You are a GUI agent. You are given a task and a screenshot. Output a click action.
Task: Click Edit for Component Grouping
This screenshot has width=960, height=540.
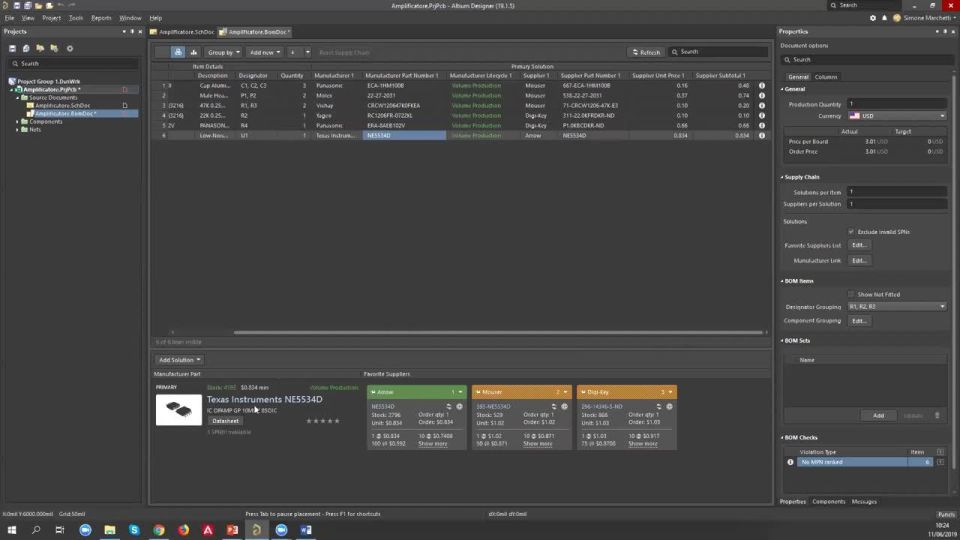pos(859,321)
